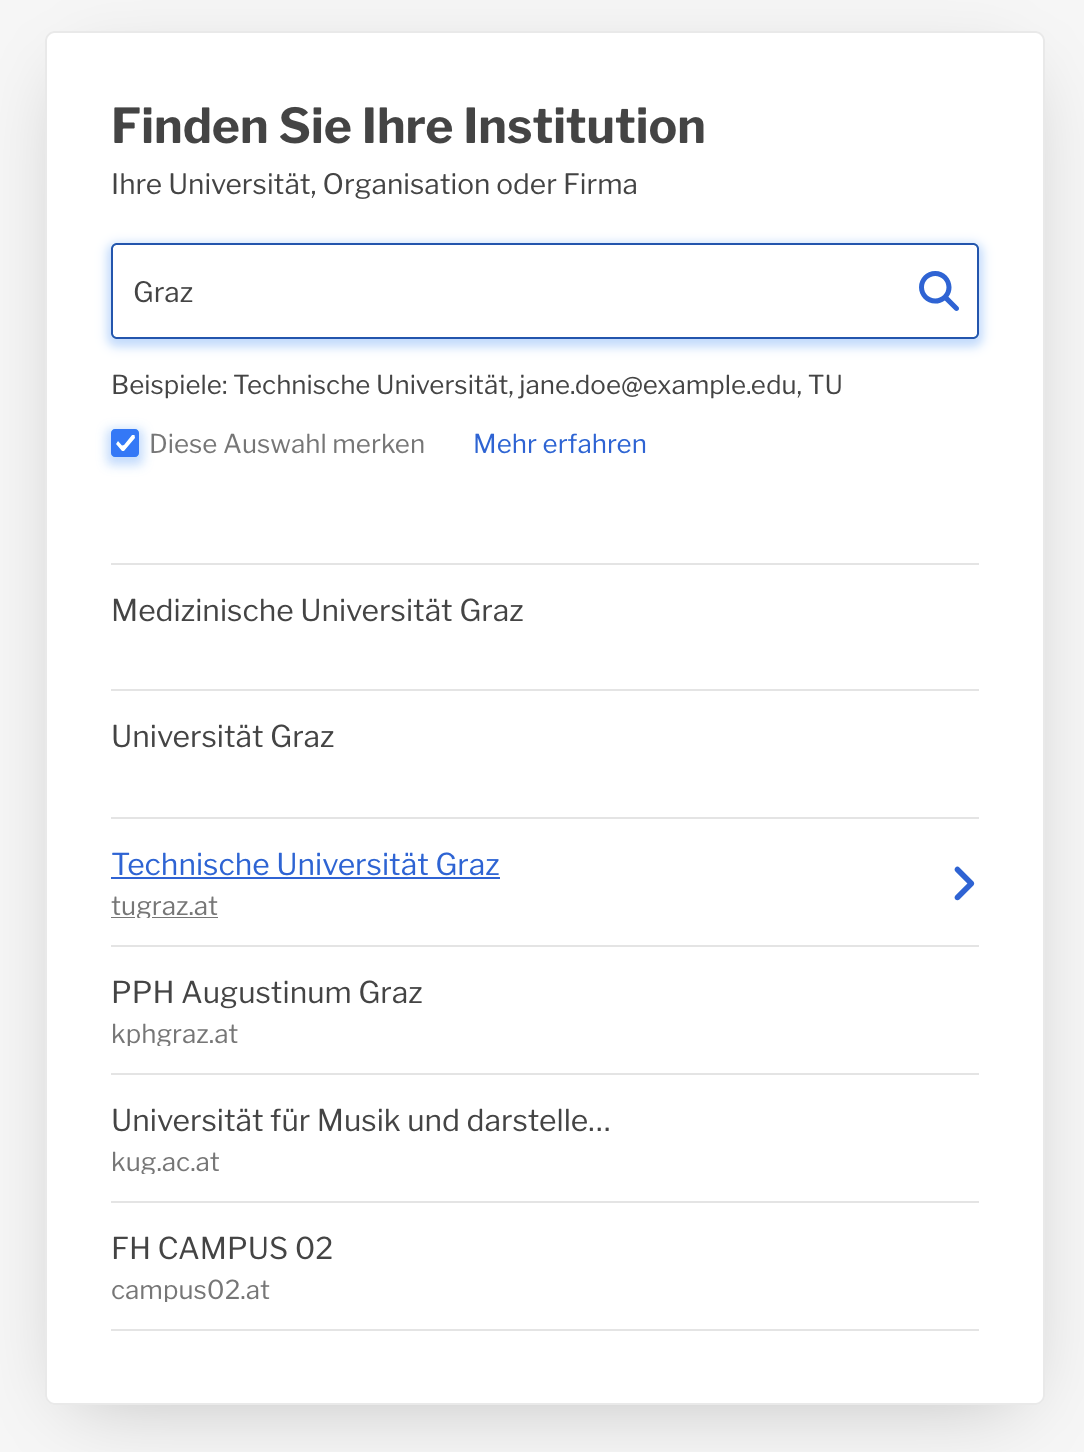Select PPH Augustinum Graz entry

click(x=545, y=1010)
